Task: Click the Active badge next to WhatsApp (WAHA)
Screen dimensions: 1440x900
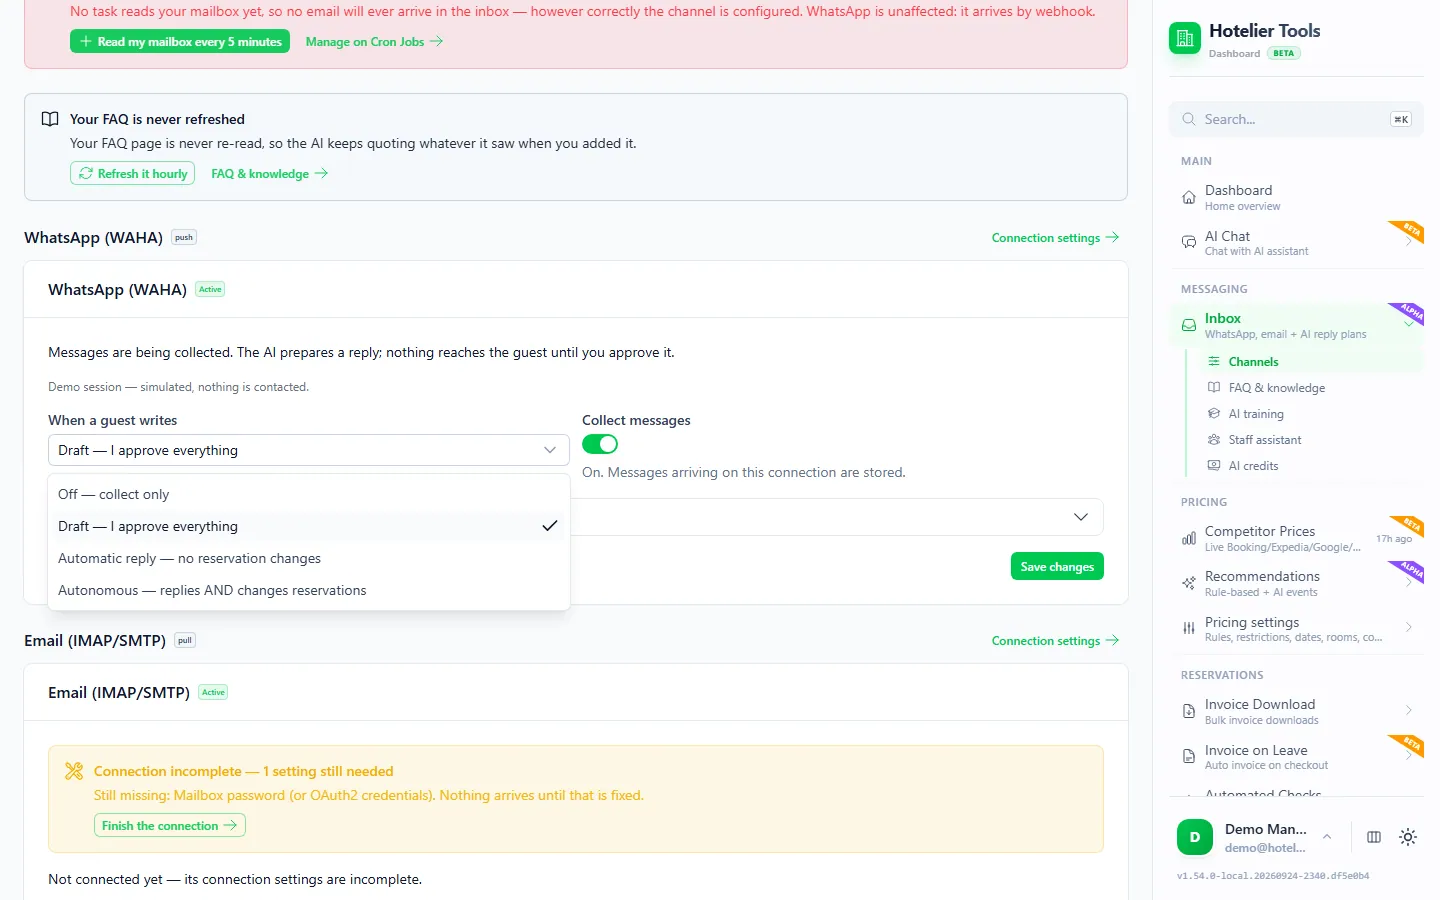Action: (210, 289)
